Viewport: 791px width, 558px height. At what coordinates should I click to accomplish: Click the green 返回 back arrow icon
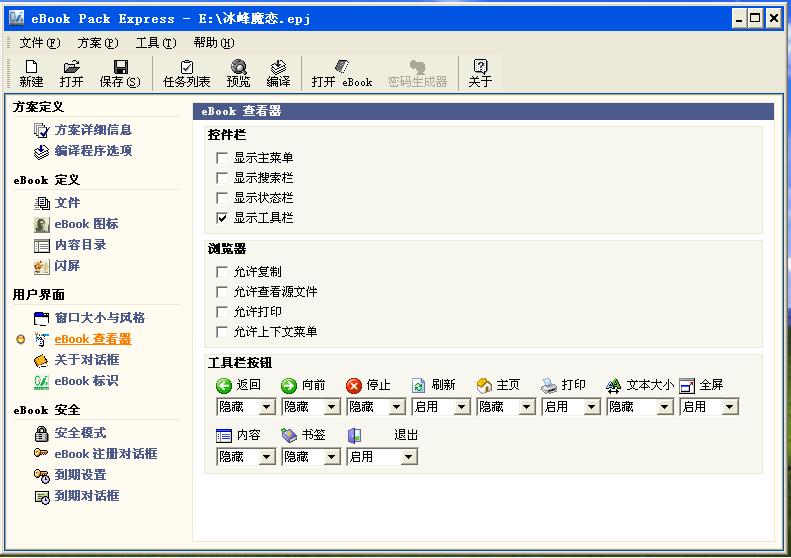pos(223,386)
